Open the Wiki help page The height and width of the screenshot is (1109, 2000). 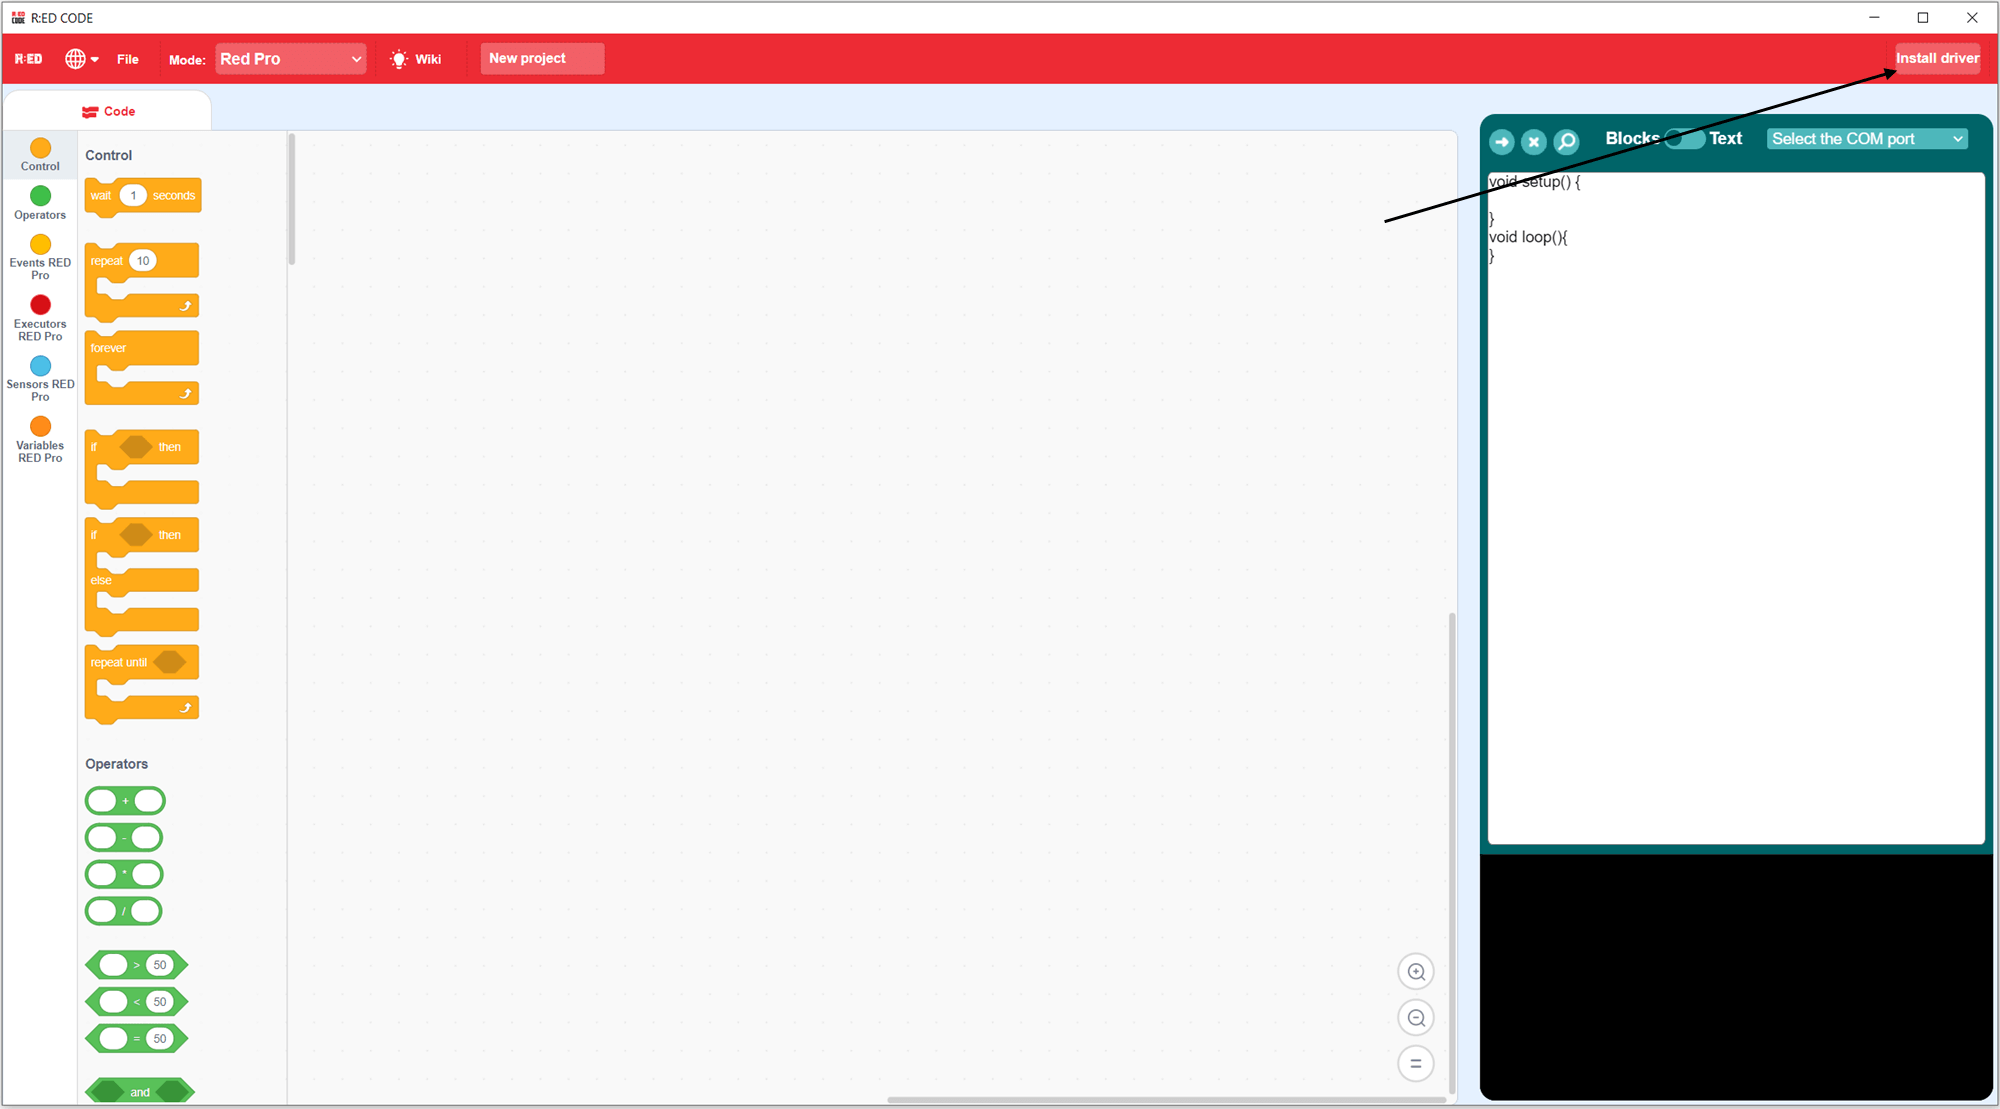click(x=416, y=58)
